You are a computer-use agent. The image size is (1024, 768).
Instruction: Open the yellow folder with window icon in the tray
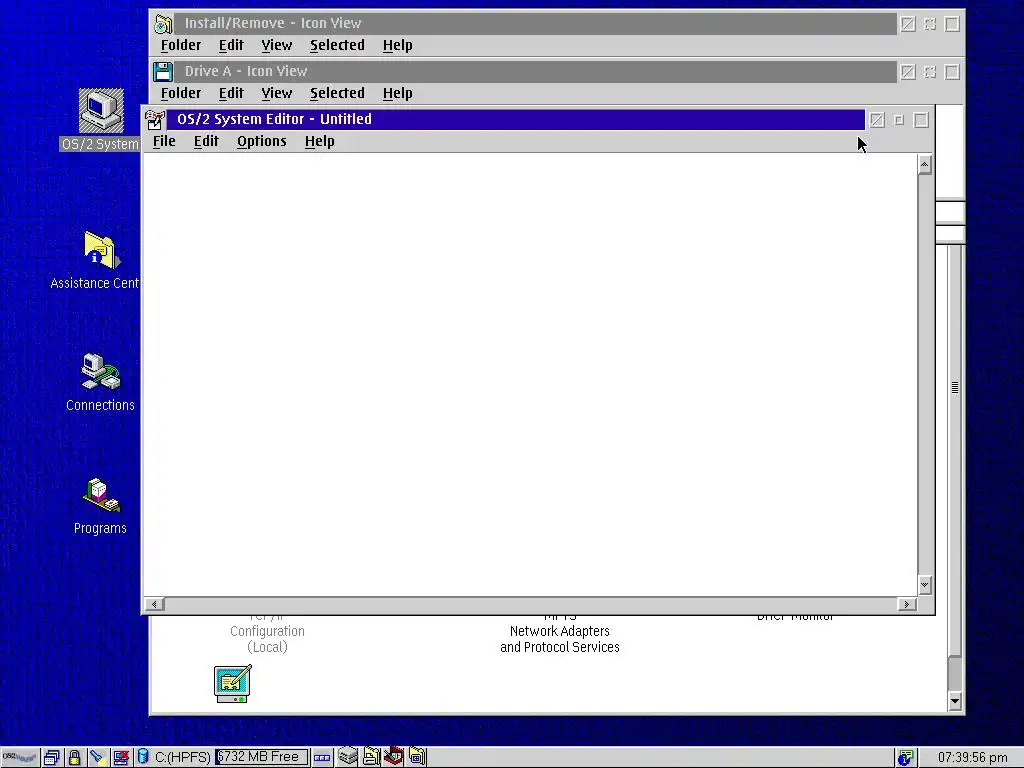point(417,756)
